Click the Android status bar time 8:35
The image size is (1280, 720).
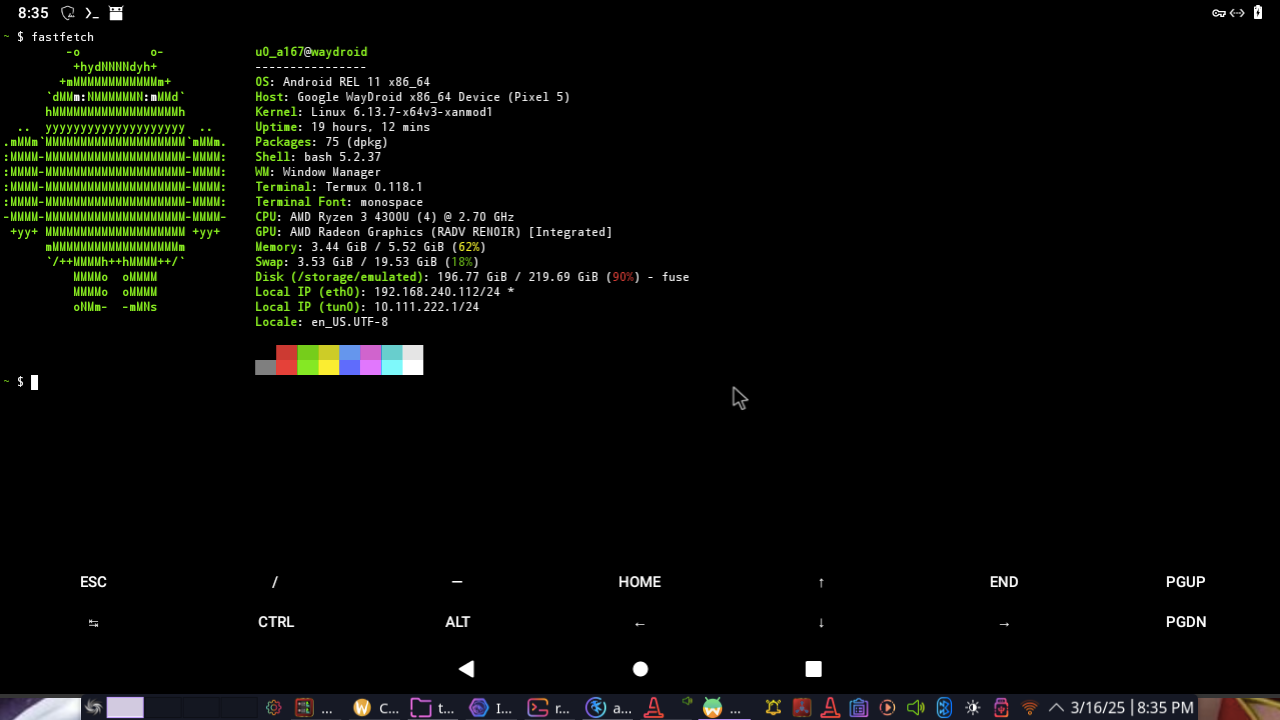point(33,14)
